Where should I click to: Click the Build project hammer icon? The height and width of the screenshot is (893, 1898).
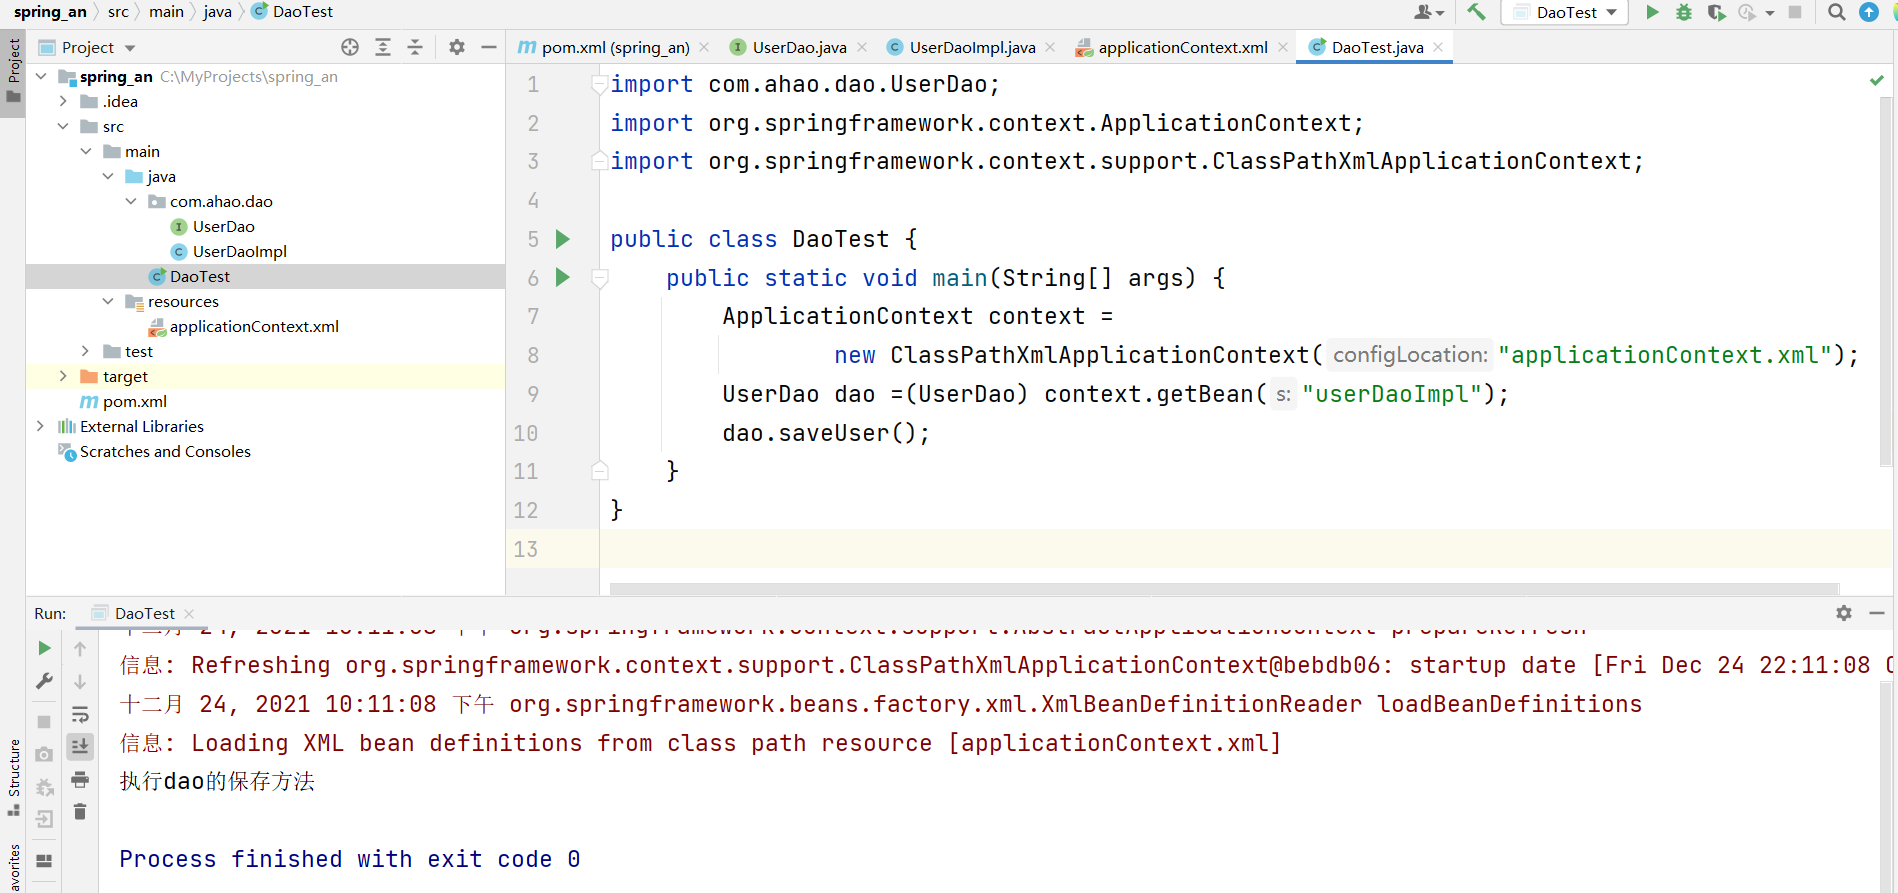(1476, 12)
